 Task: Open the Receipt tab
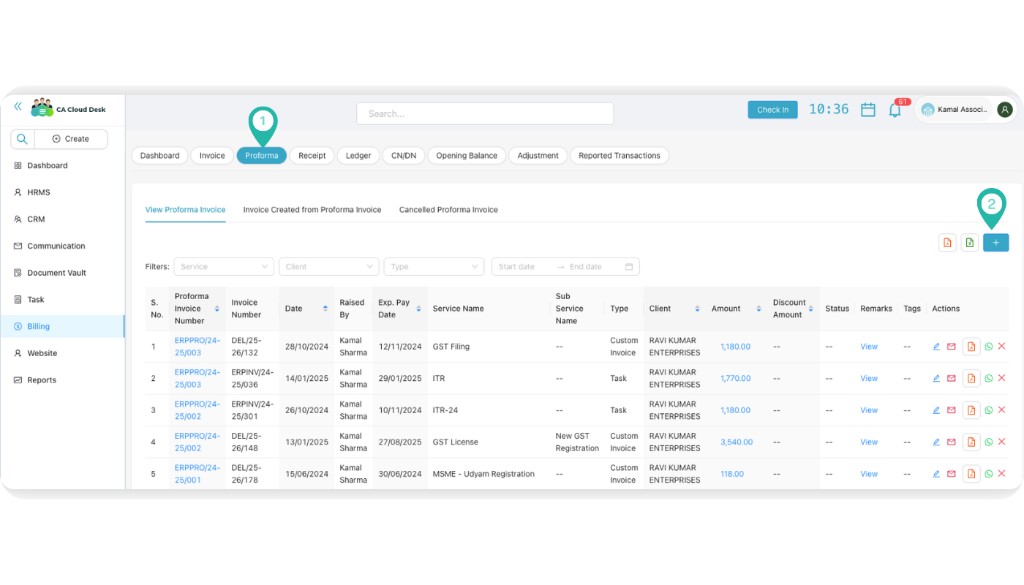point(311,155)
